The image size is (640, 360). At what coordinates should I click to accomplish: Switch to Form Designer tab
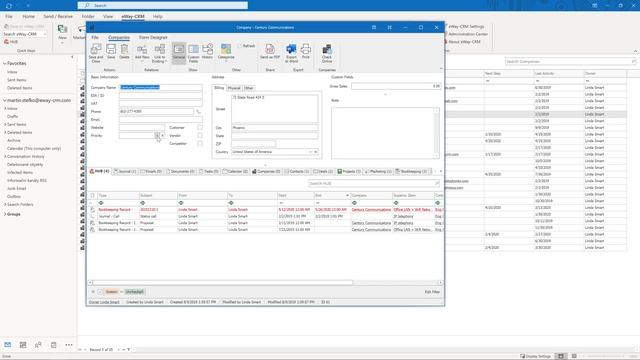coord(153,38)
